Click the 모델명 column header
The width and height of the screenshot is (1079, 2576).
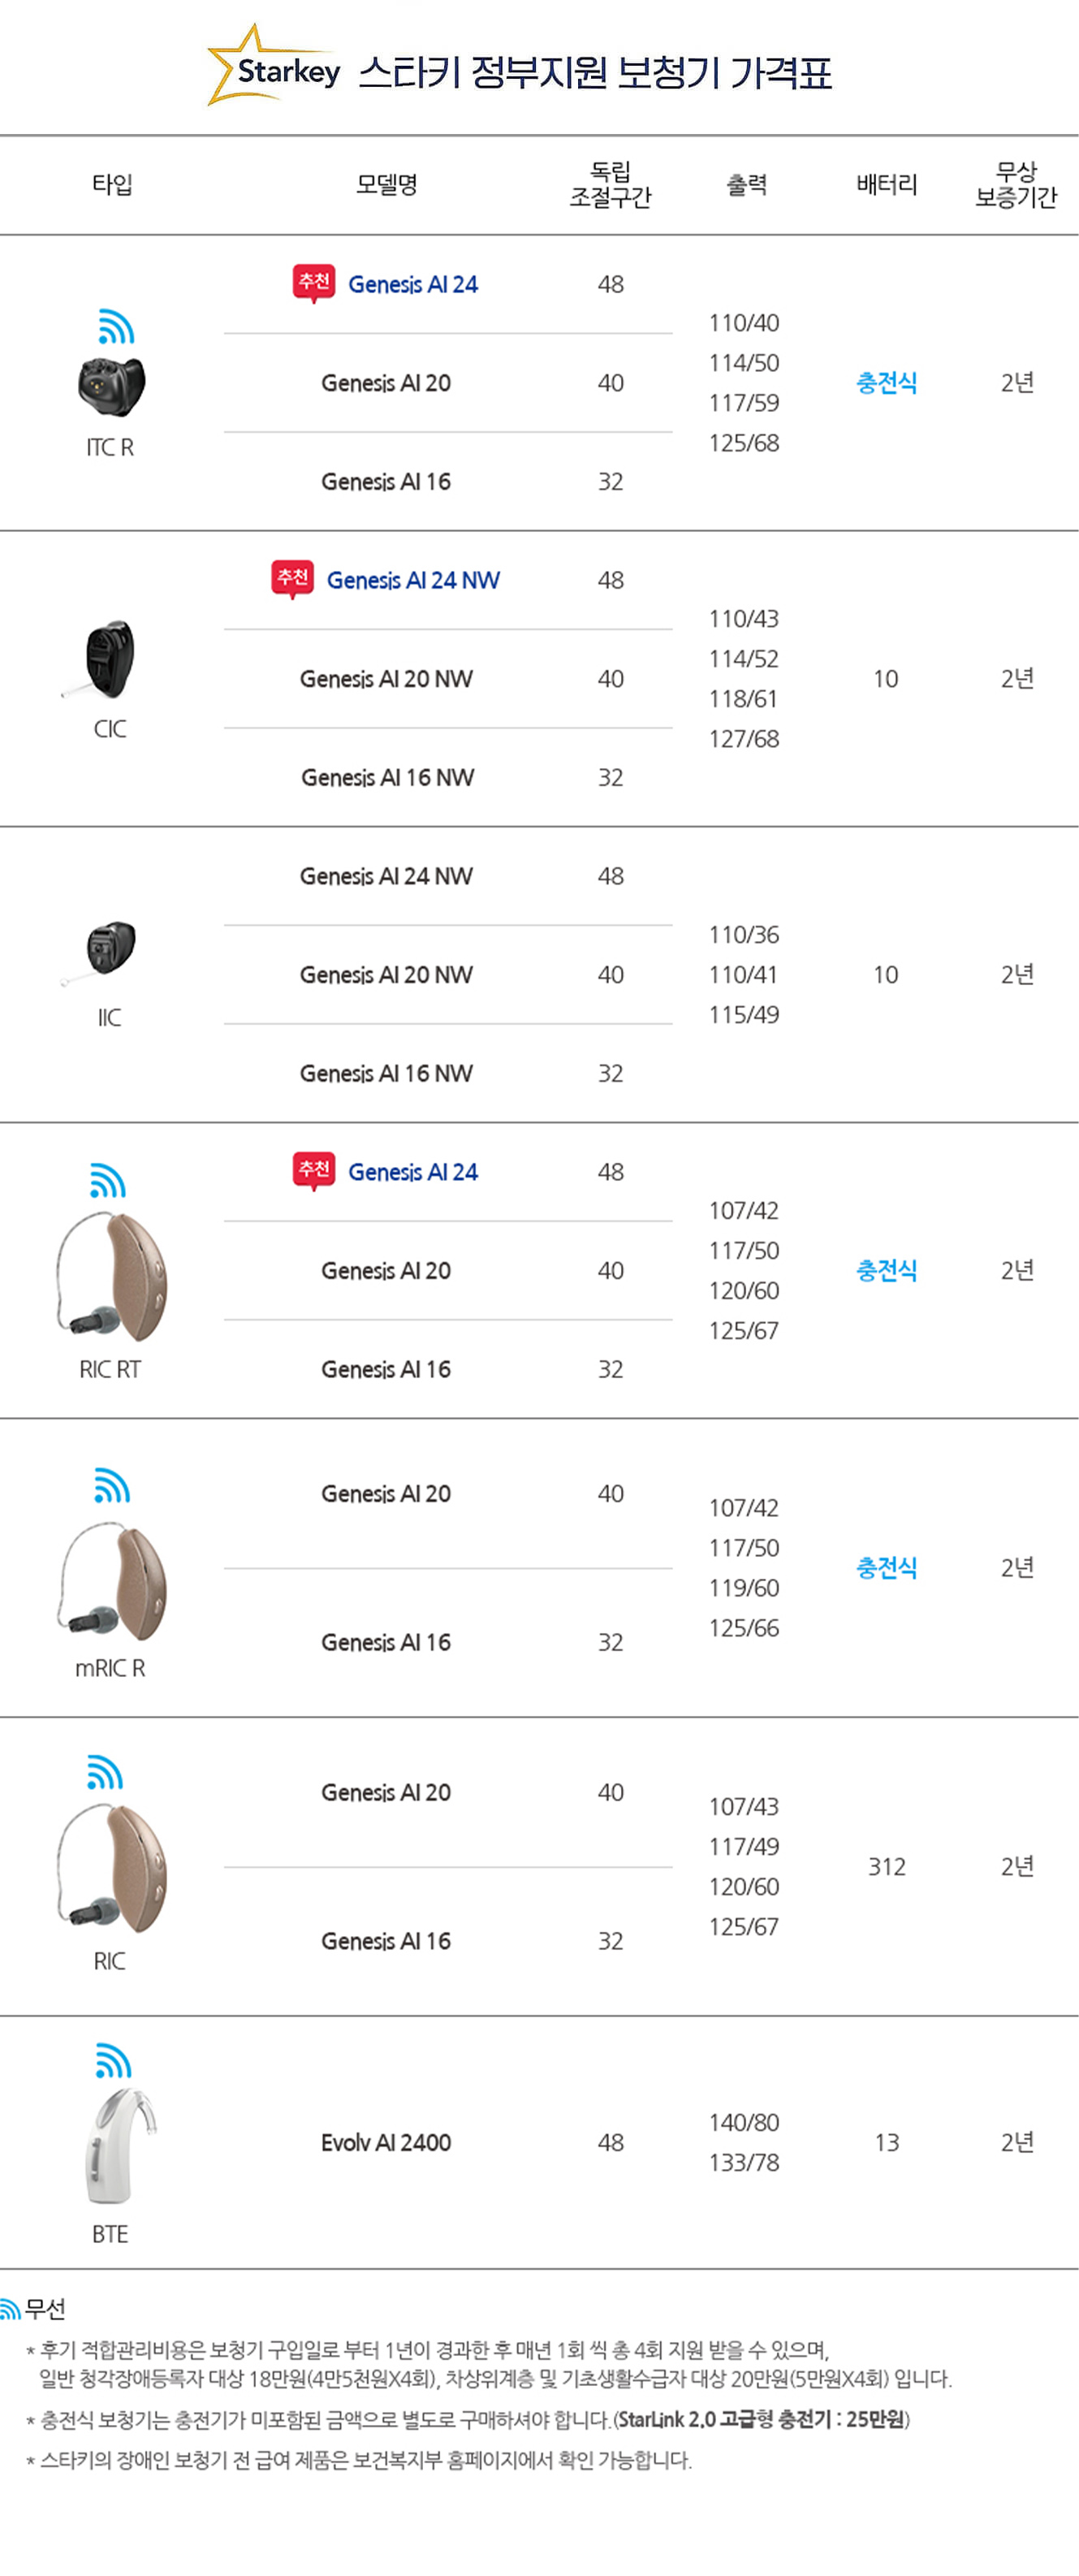pyautogui.click(x=387, y=184)
